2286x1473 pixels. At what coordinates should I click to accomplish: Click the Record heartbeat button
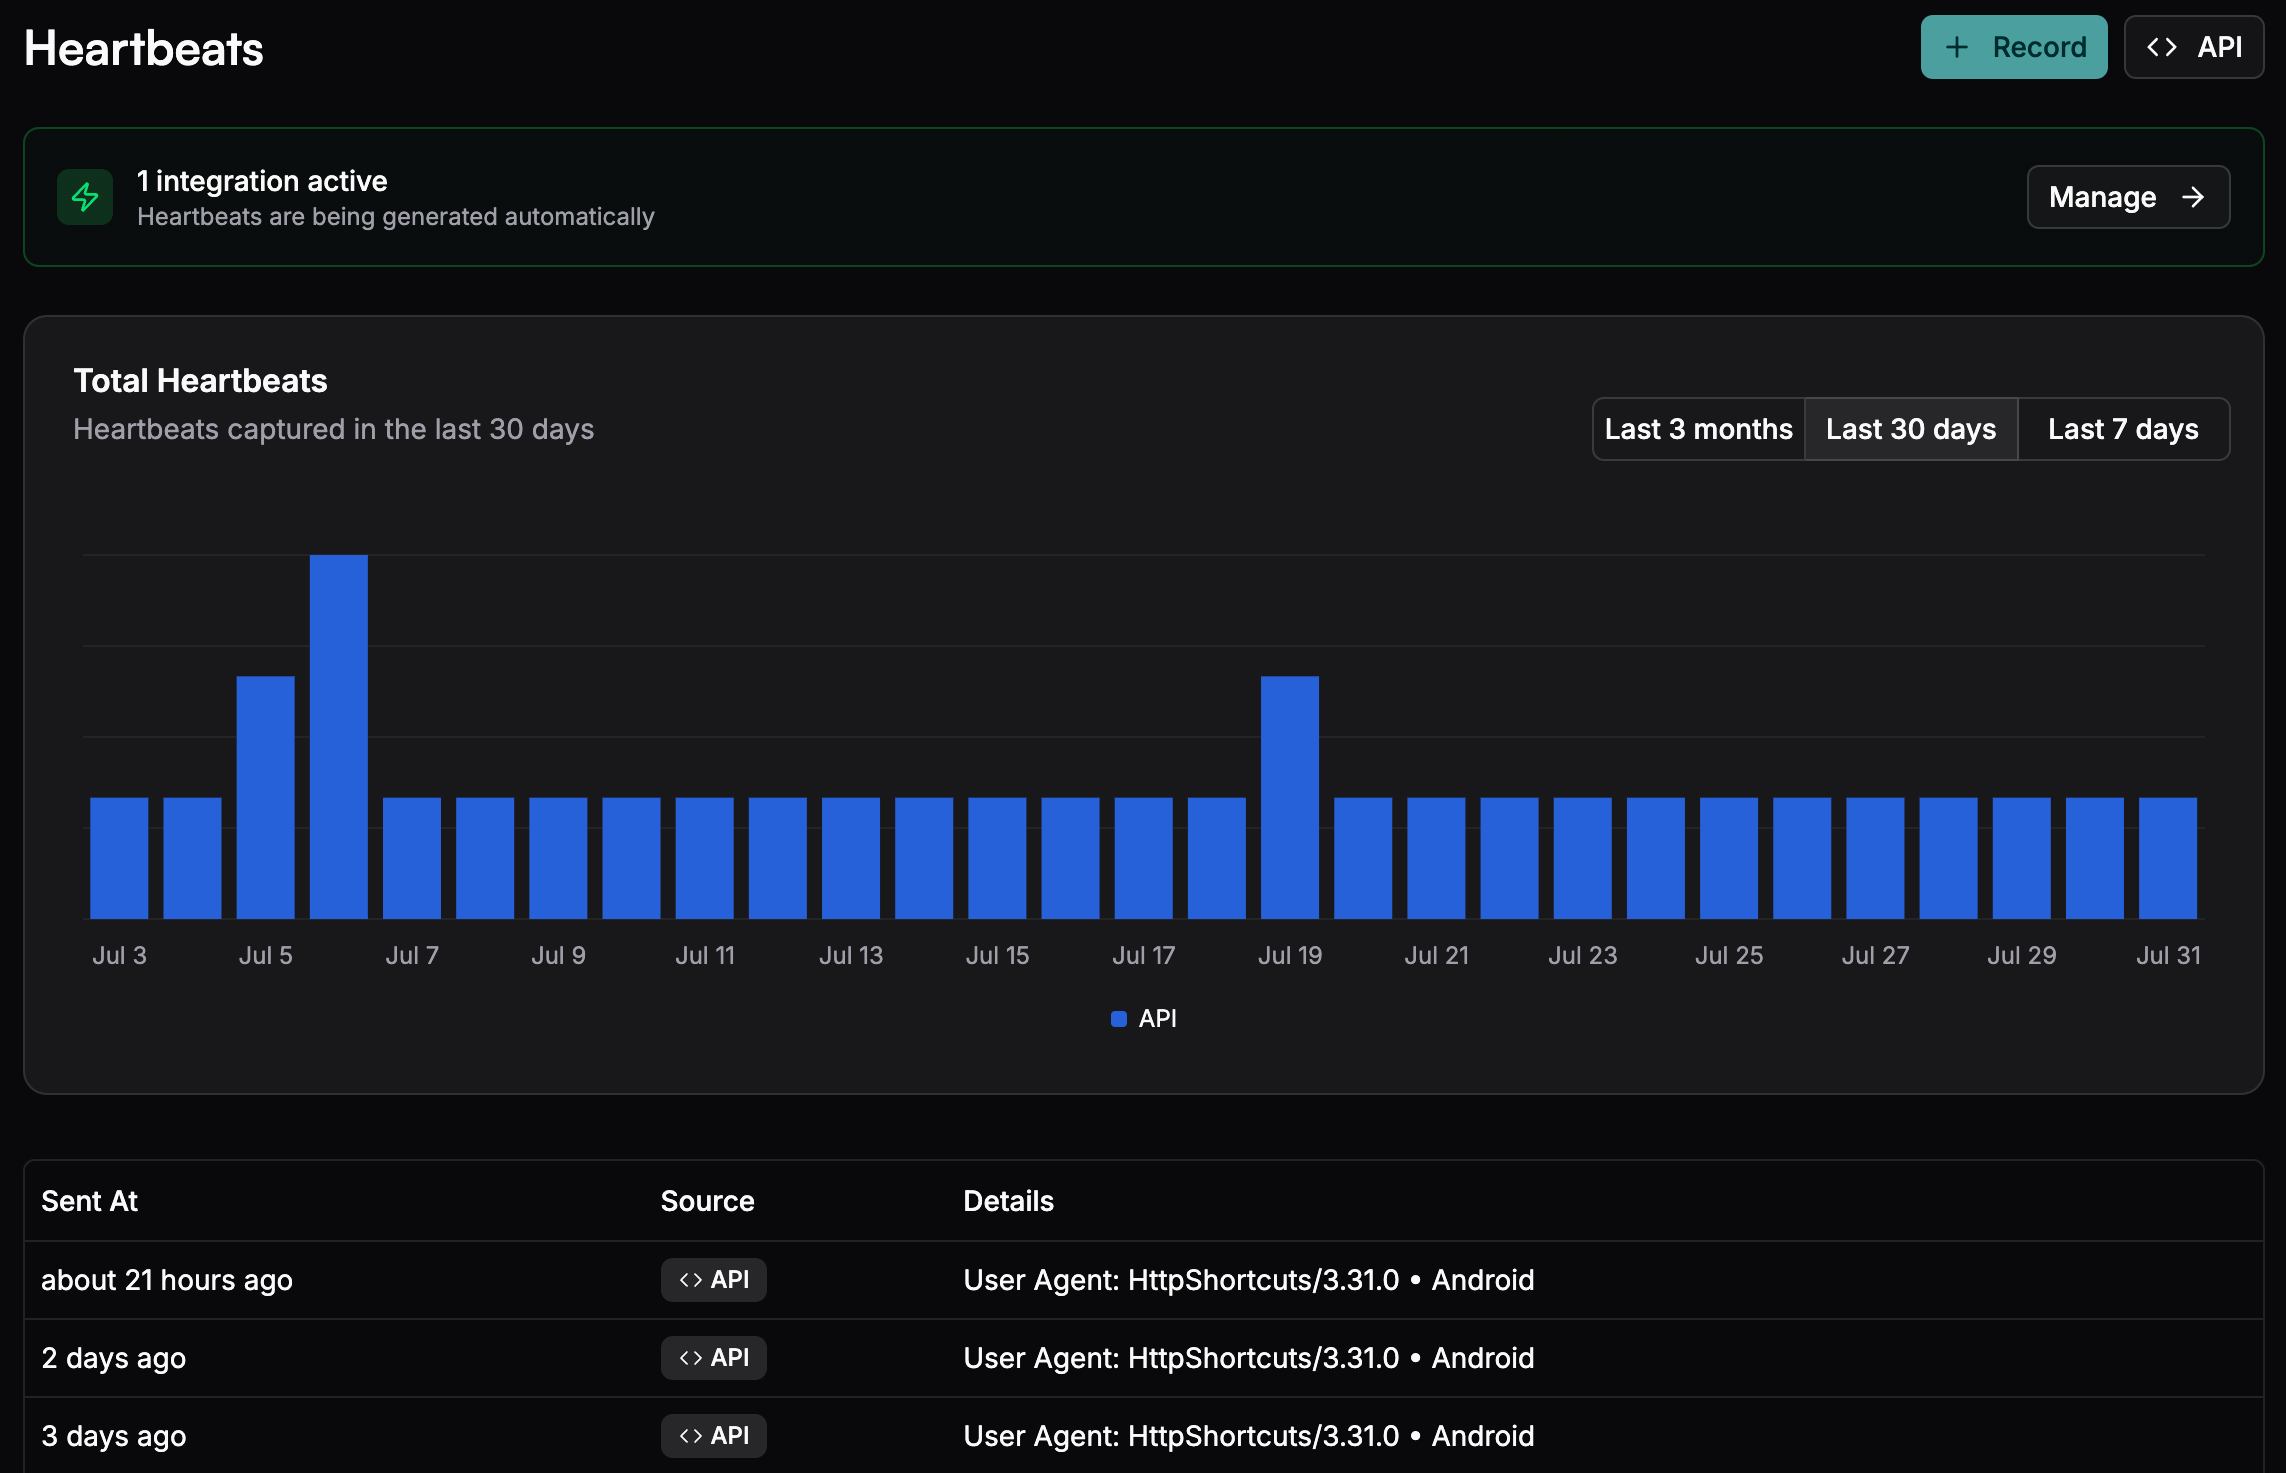tap(2013, 47)
